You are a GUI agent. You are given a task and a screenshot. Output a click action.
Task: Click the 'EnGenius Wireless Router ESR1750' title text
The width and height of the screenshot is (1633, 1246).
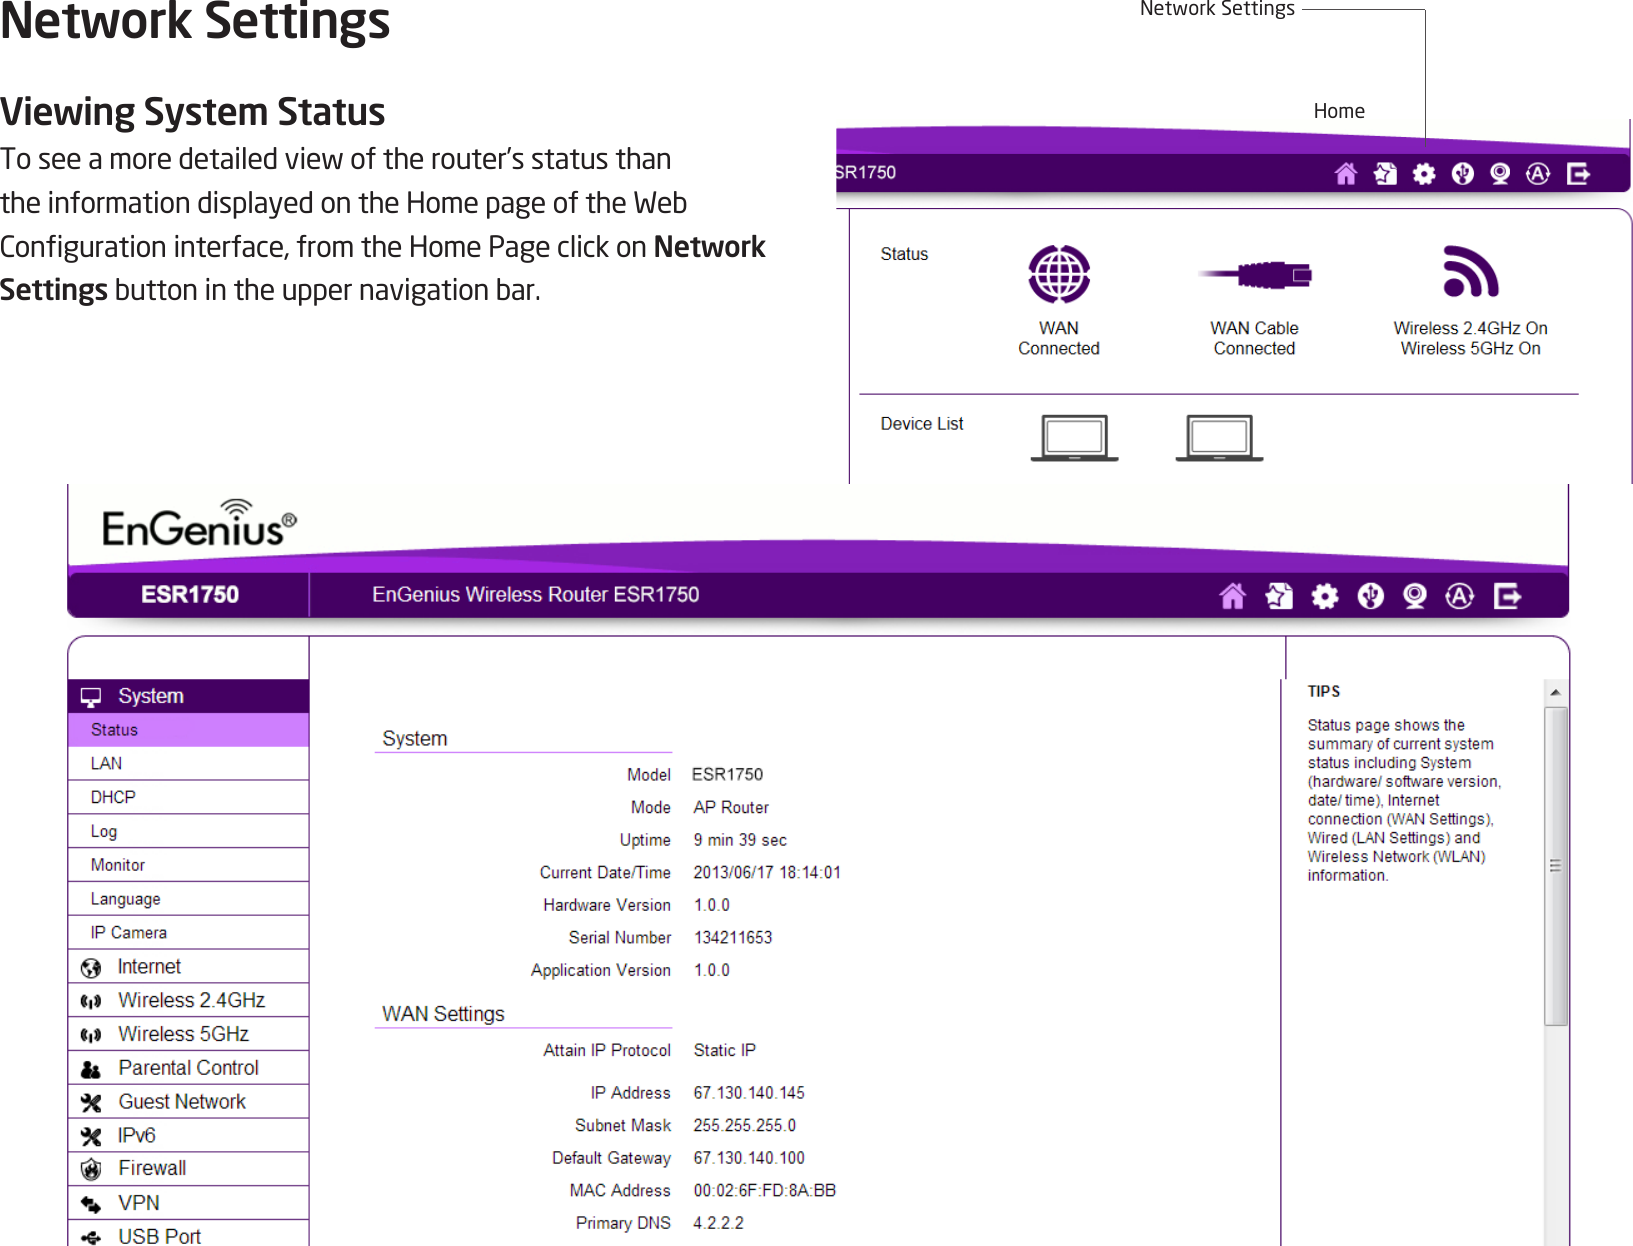pyautogui.click(x=536, y=595)
